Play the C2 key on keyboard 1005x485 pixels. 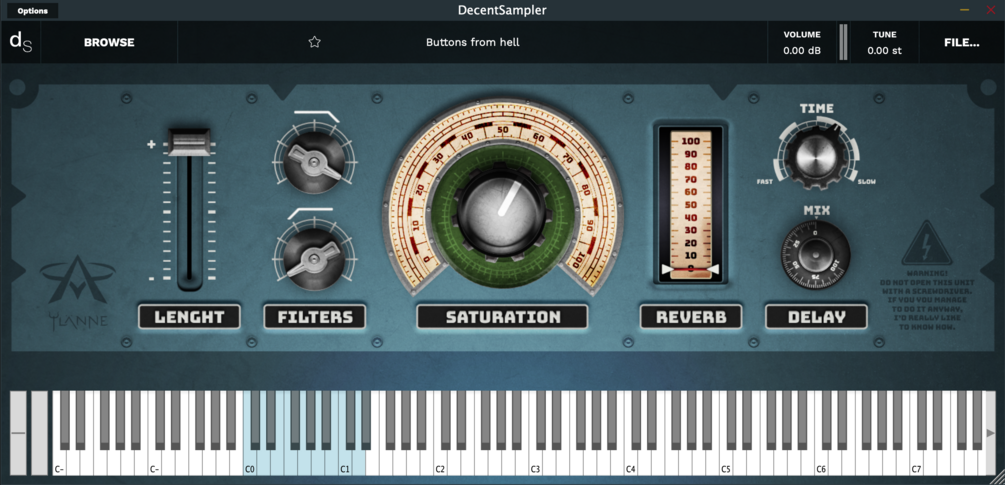440,464
